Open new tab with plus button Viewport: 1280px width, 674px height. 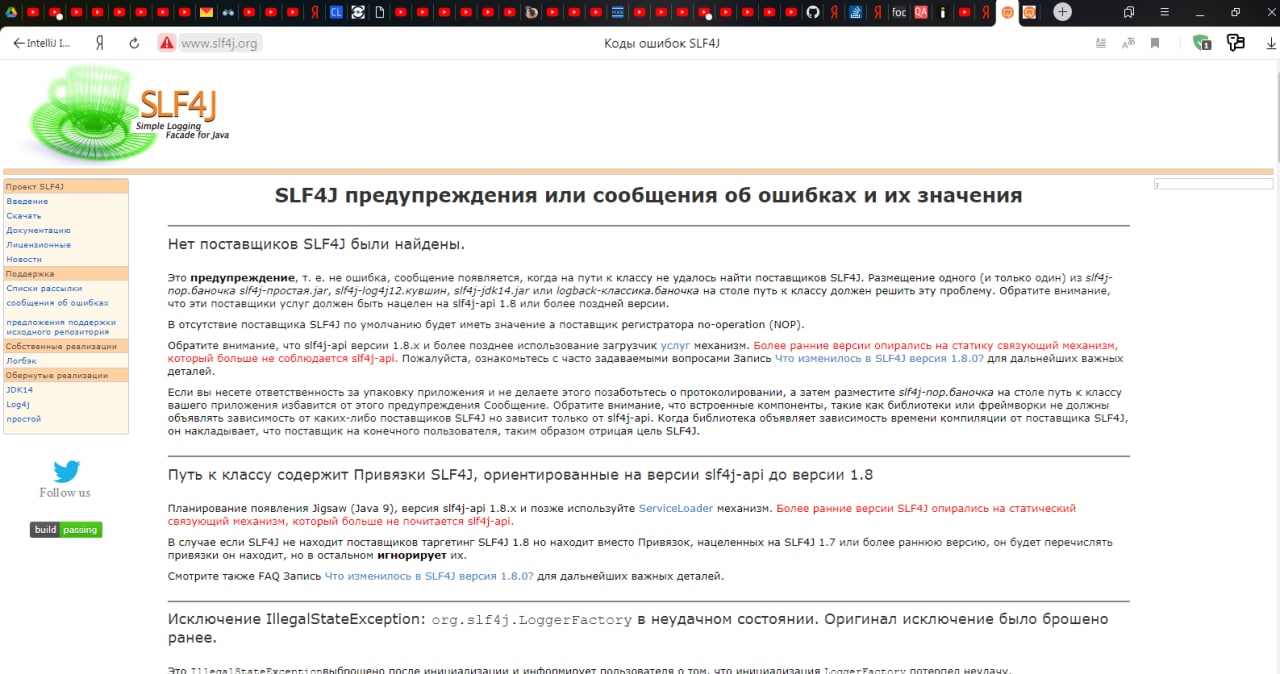1062,12
